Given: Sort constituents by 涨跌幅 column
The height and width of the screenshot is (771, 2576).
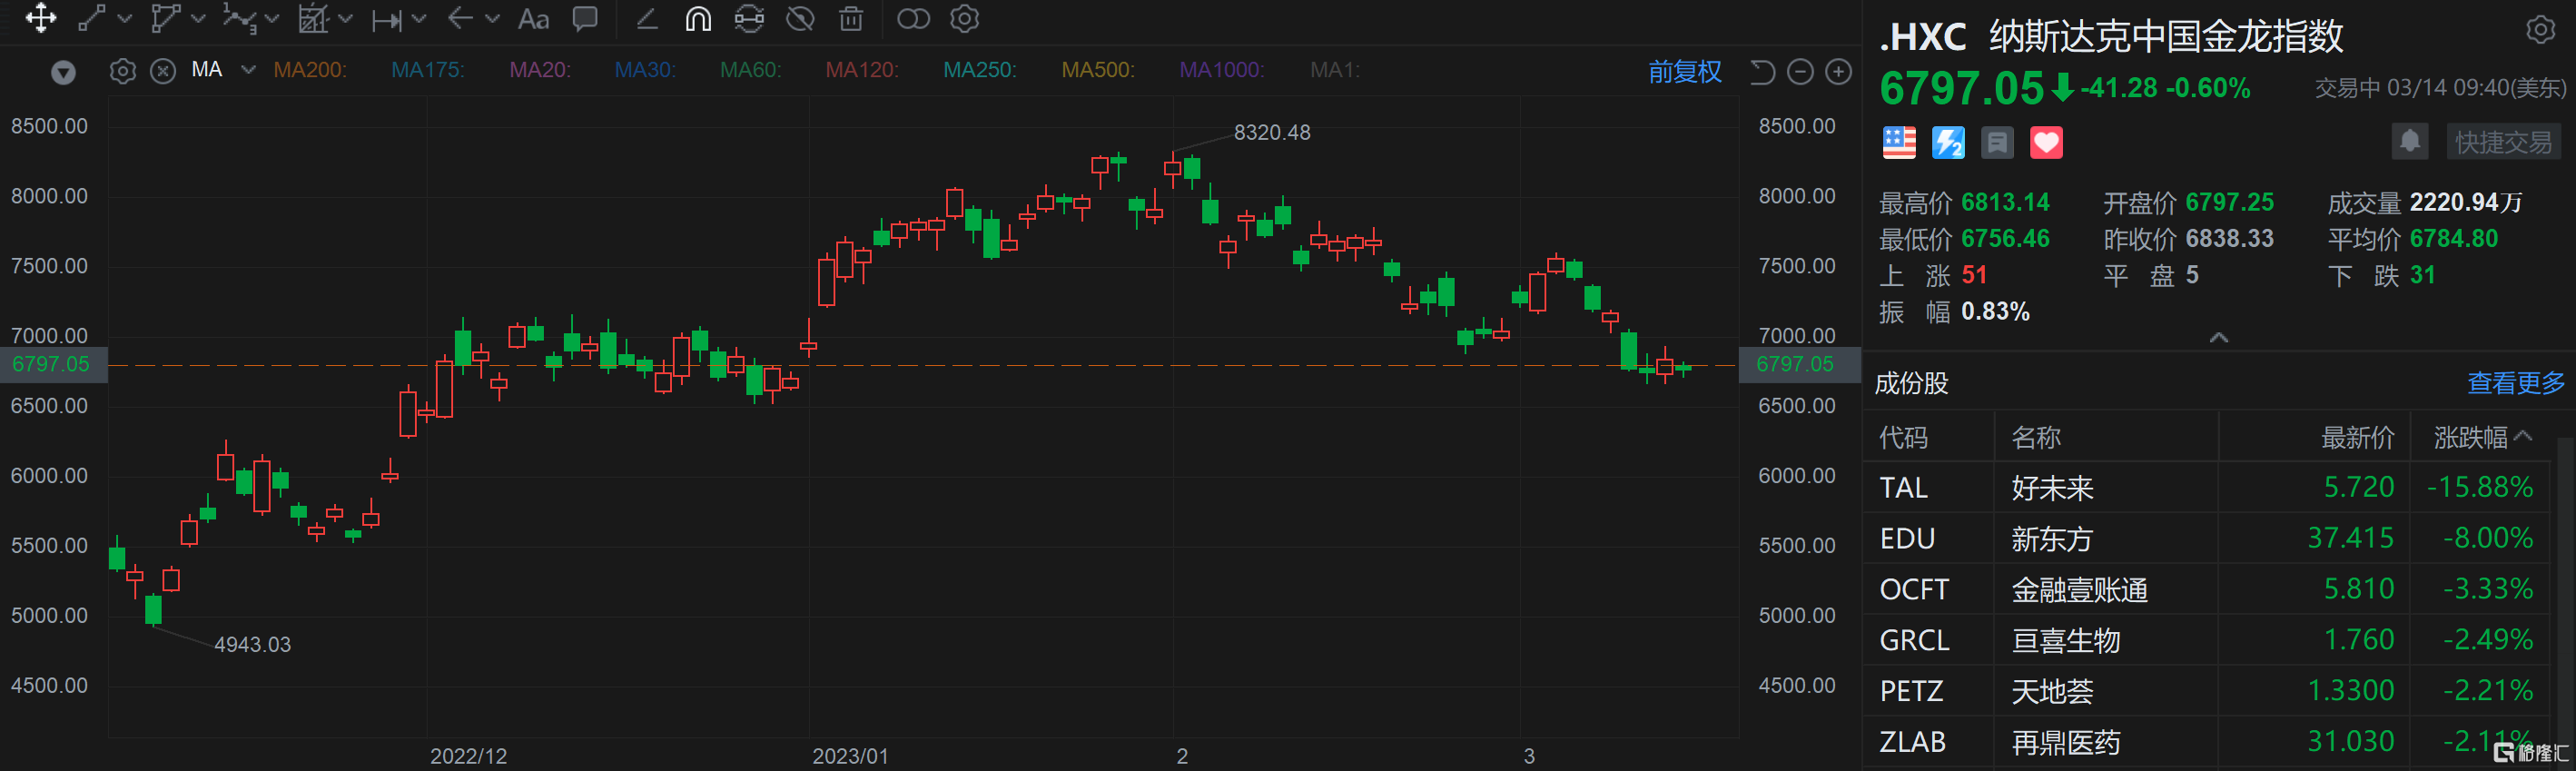Looking at the screenshot, I should click(2482, 438).
